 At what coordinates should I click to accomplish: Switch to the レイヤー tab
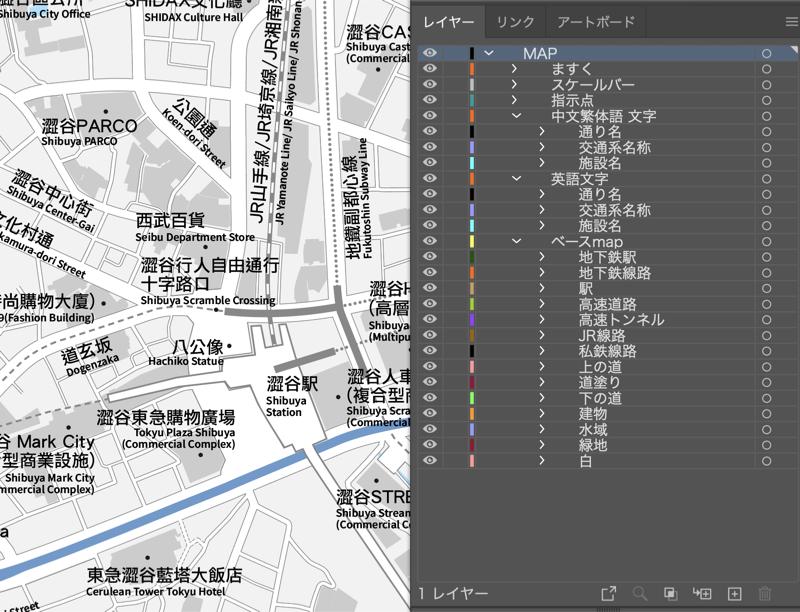pyautogui.click(x=448, y=22)
